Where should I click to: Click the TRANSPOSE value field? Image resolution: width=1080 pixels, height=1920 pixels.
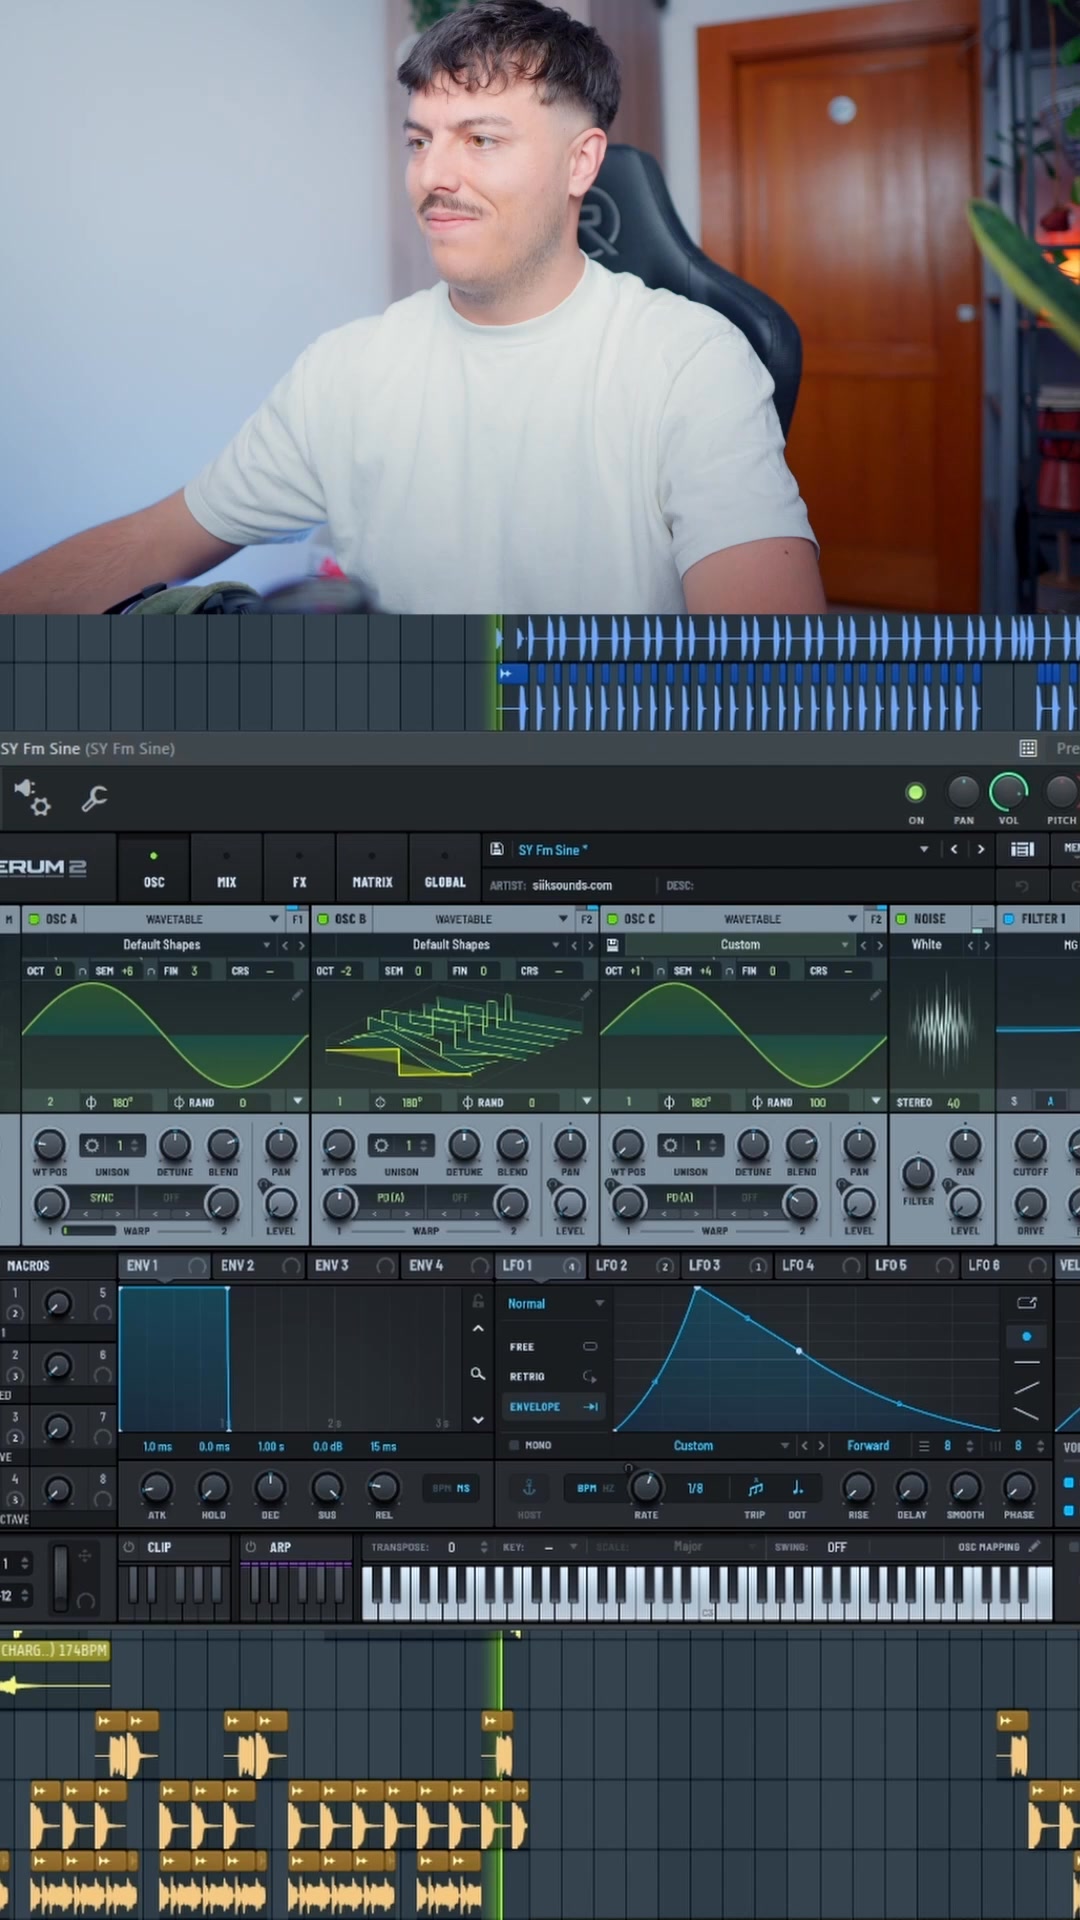[x=452, y=1547]
